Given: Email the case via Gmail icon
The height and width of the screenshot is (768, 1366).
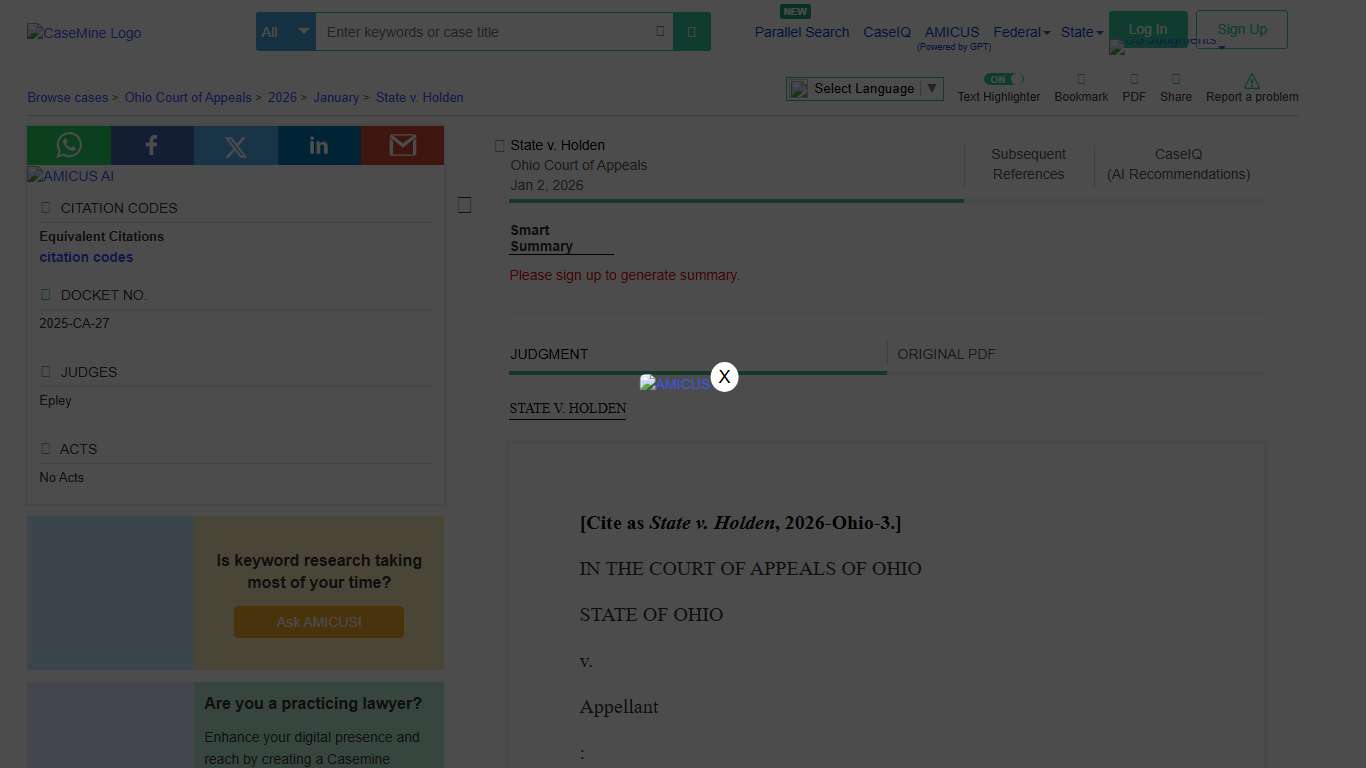Looking at the screenshot, I should point(402,146).
